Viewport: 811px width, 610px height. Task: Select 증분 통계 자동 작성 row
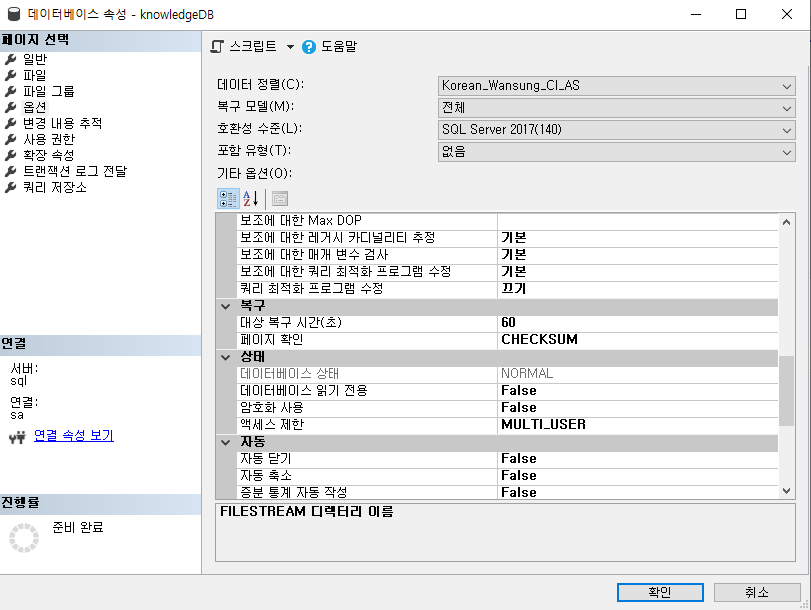pos(508,492)
